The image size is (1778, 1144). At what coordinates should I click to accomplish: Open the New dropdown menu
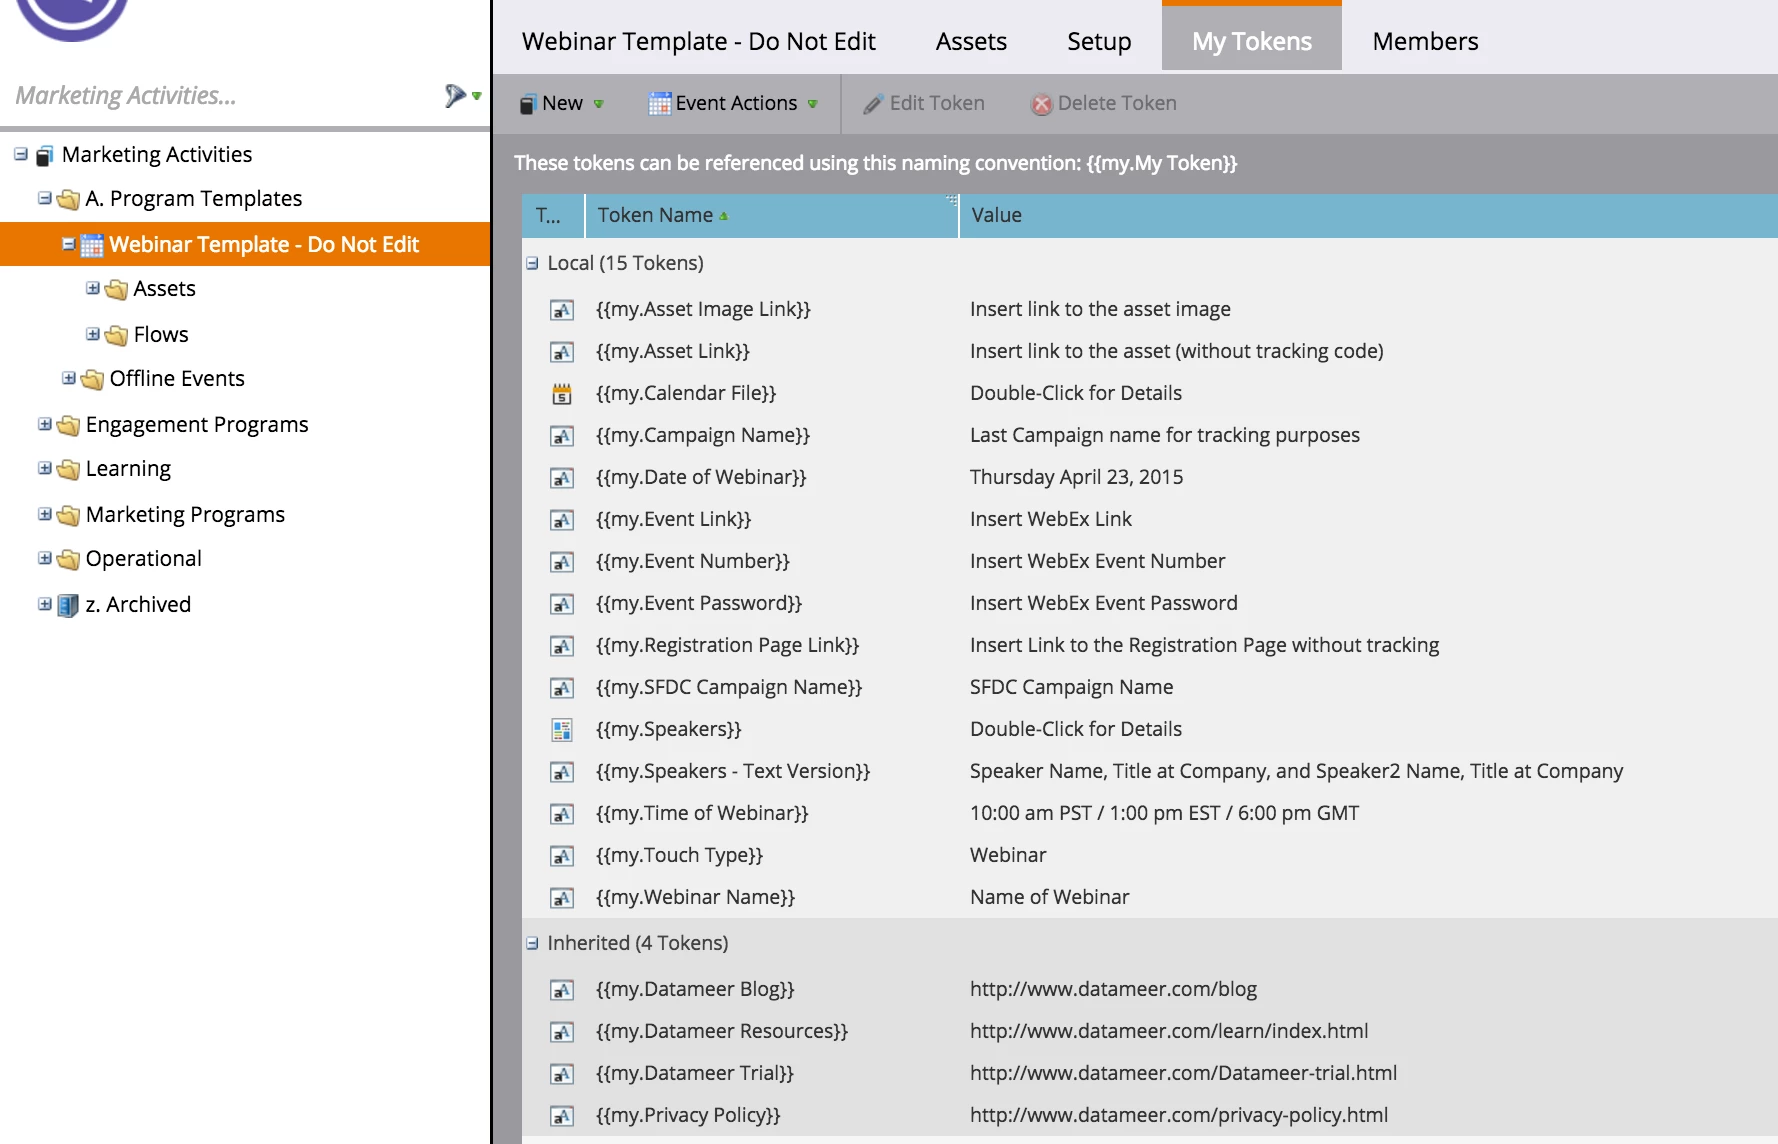(x=562, y=104)
